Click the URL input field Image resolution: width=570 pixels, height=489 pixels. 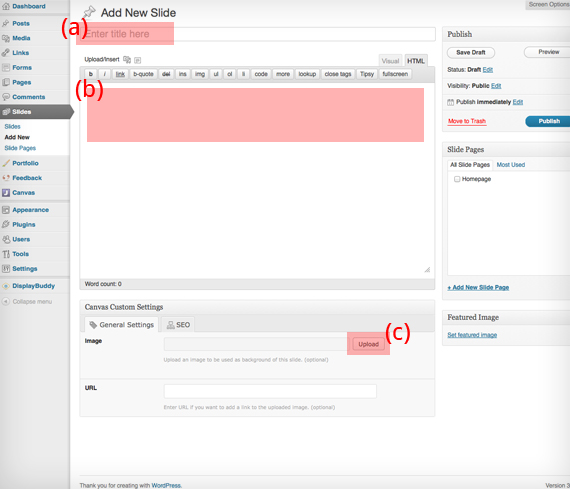pyautogui.click(x=270, y=391)
